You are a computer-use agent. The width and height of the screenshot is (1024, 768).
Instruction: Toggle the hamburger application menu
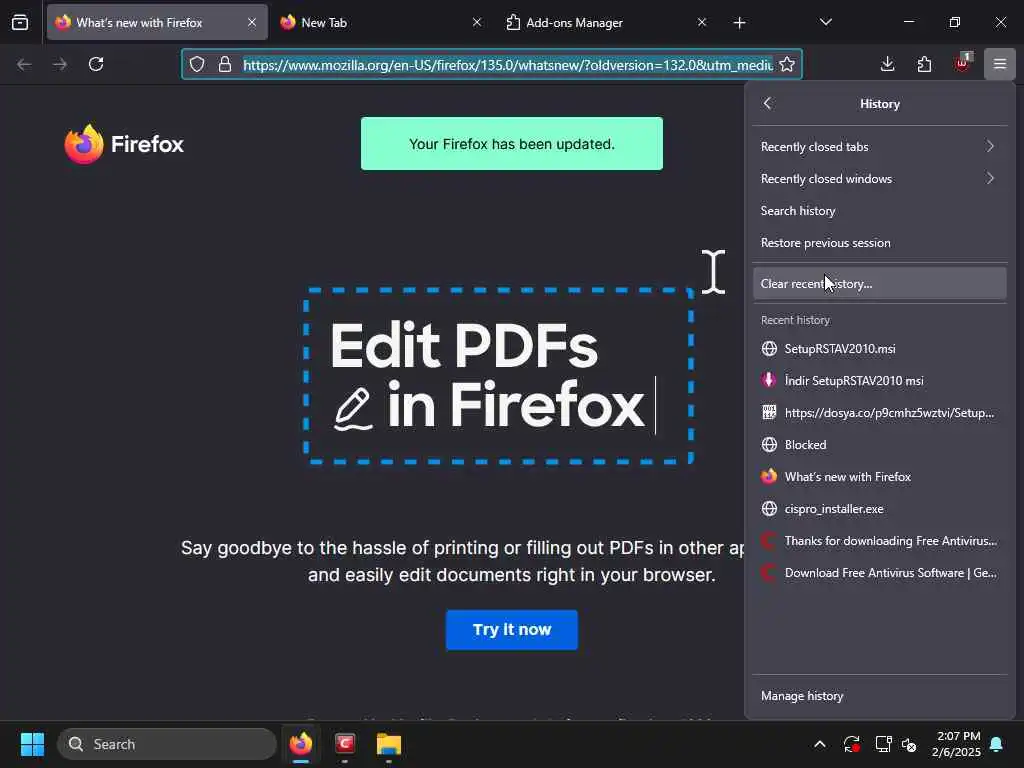tap(1000, 64)
